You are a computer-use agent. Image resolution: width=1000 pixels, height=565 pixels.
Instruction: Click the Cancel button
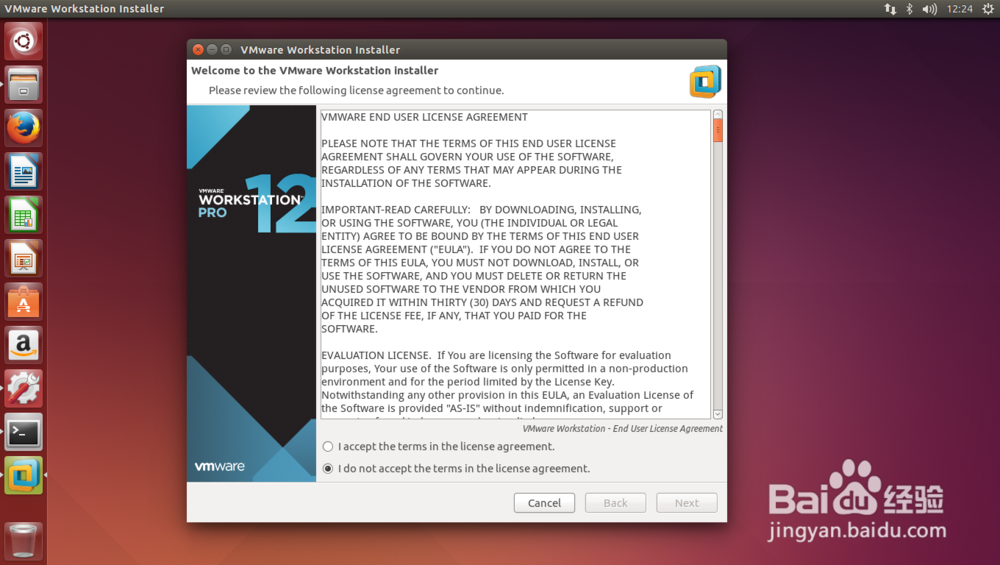pyautogui.click(x=544, y=503)
